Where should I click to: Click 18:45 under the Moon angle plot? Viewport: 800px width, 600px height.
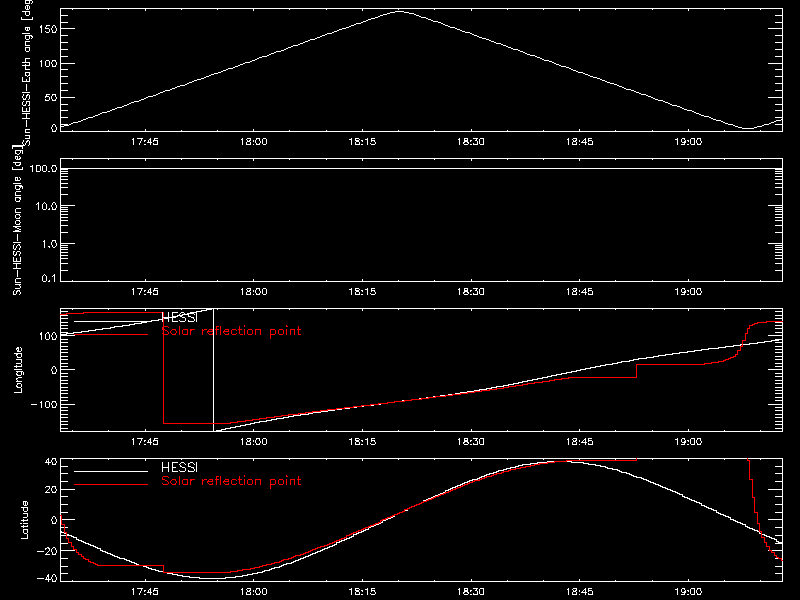pyautogui.click(x=580, y=292)
